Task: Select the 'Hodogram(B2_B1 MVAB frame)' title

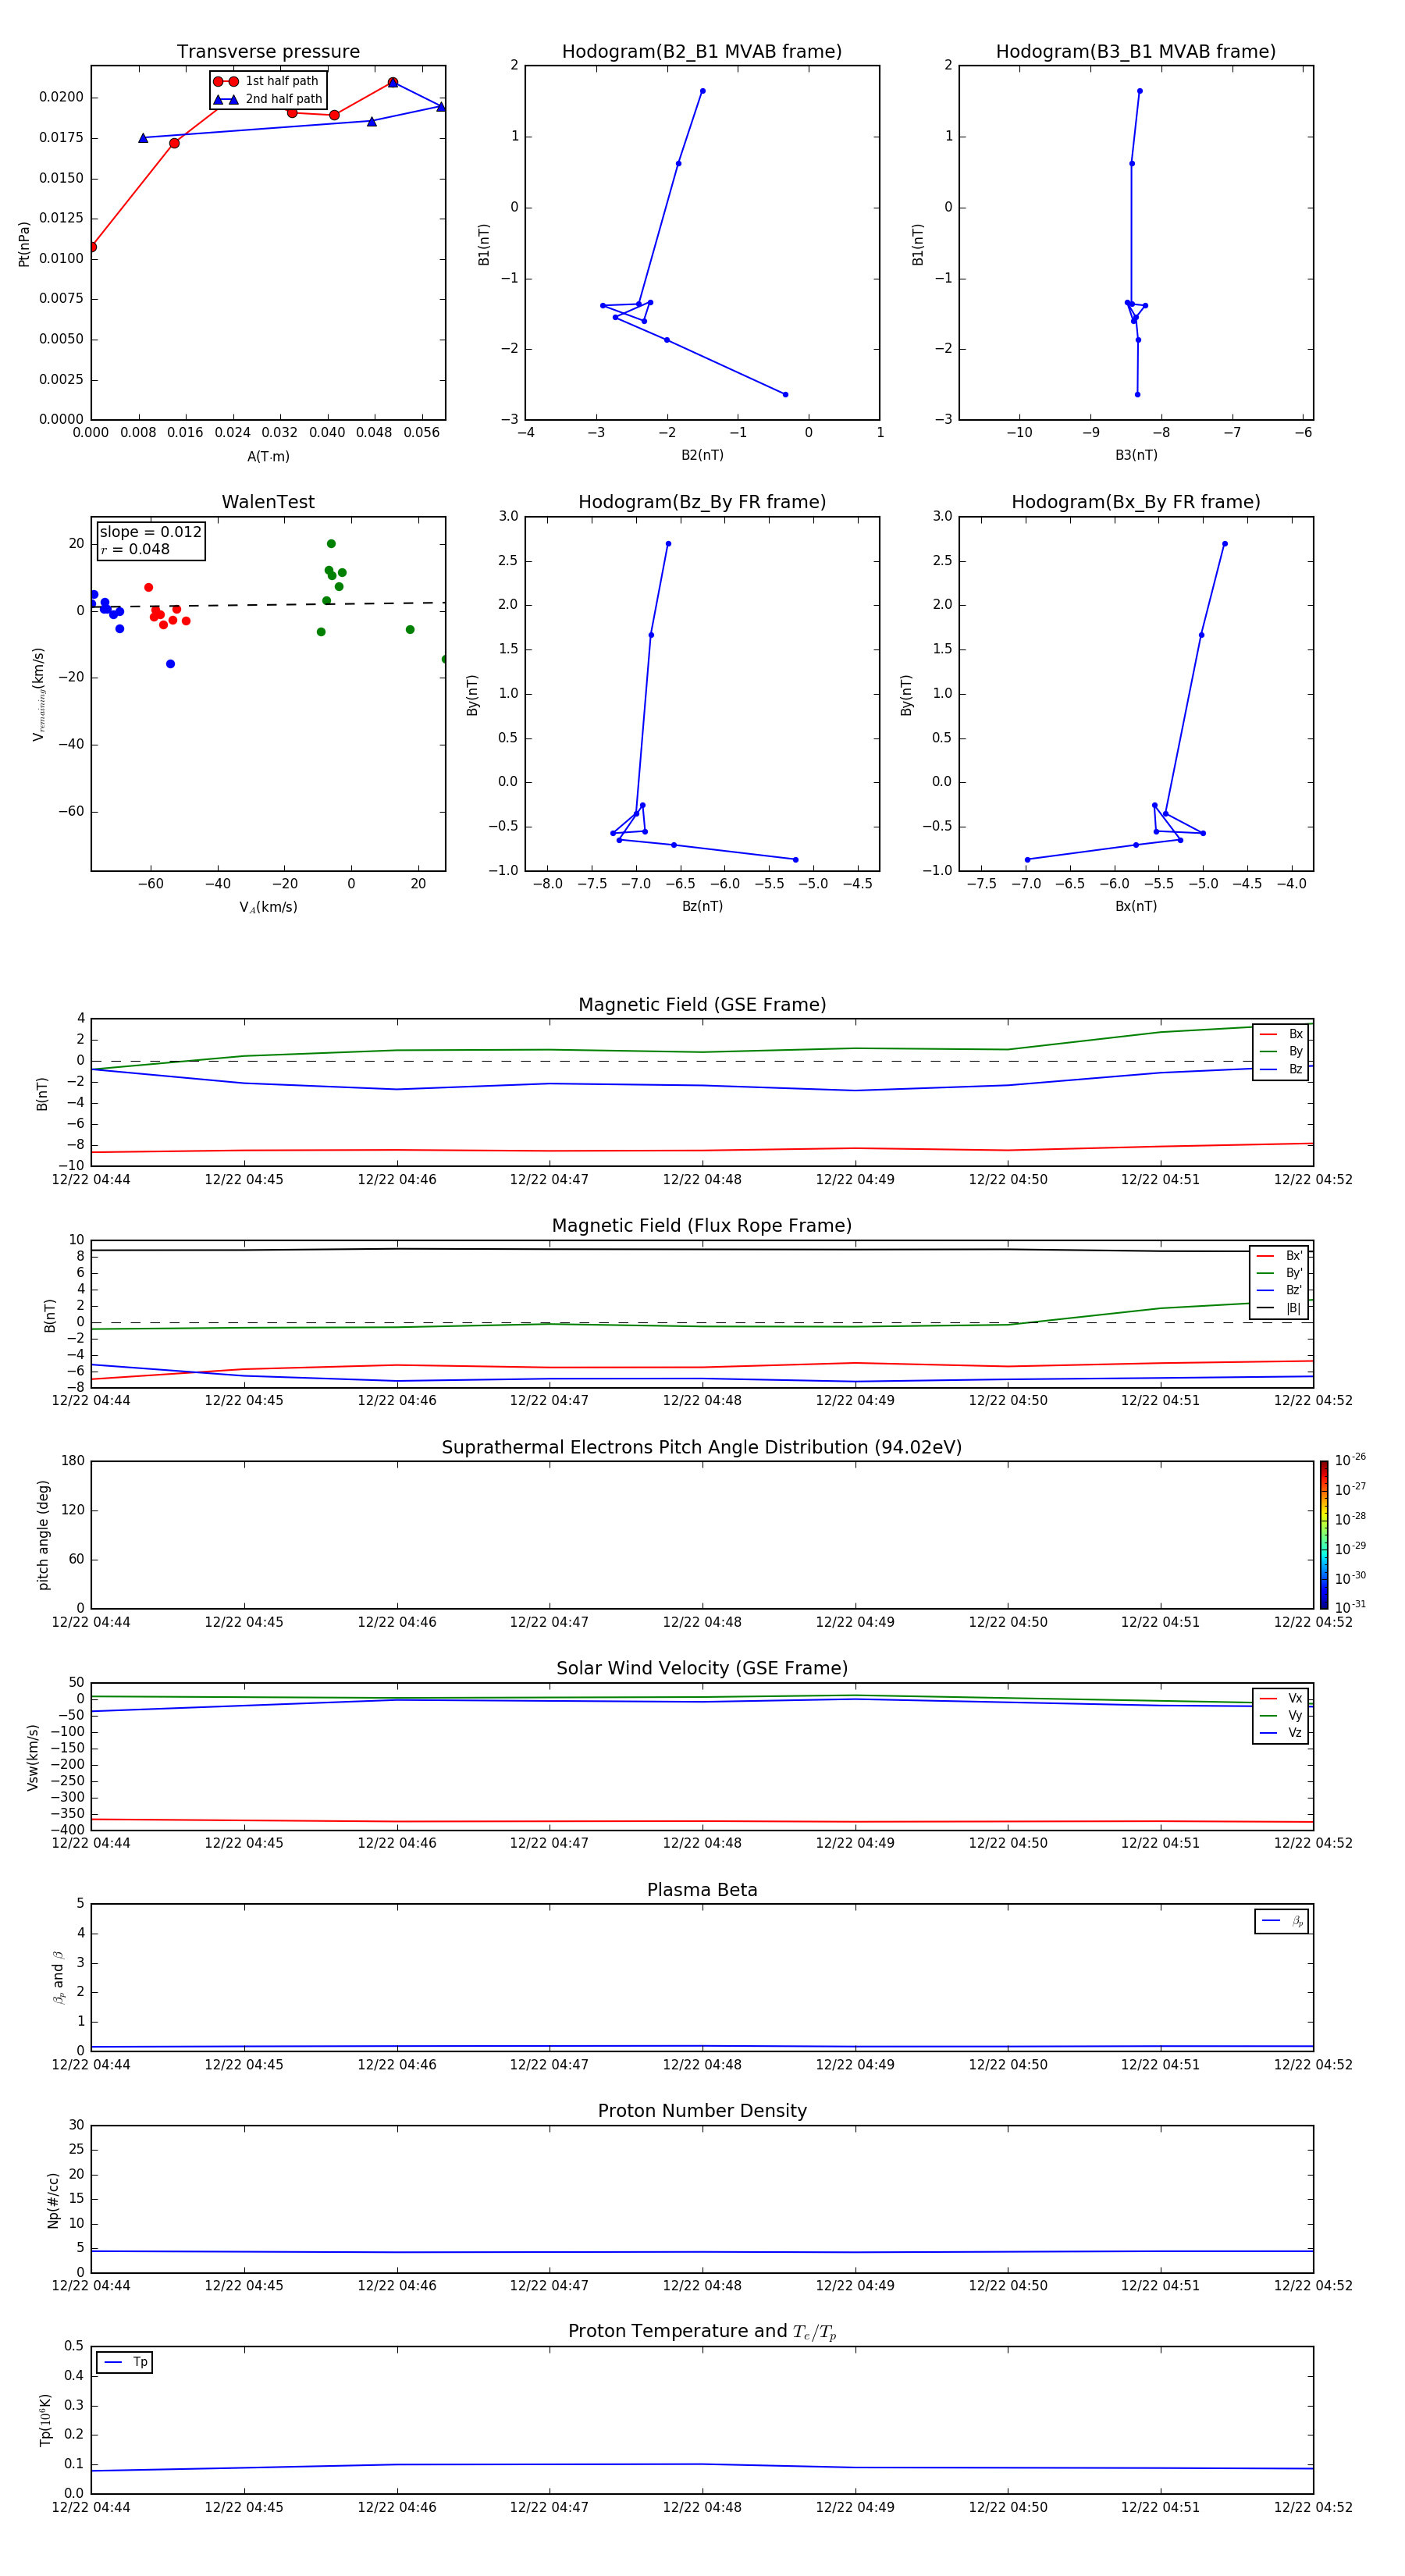Action: [x=702, y=52]
